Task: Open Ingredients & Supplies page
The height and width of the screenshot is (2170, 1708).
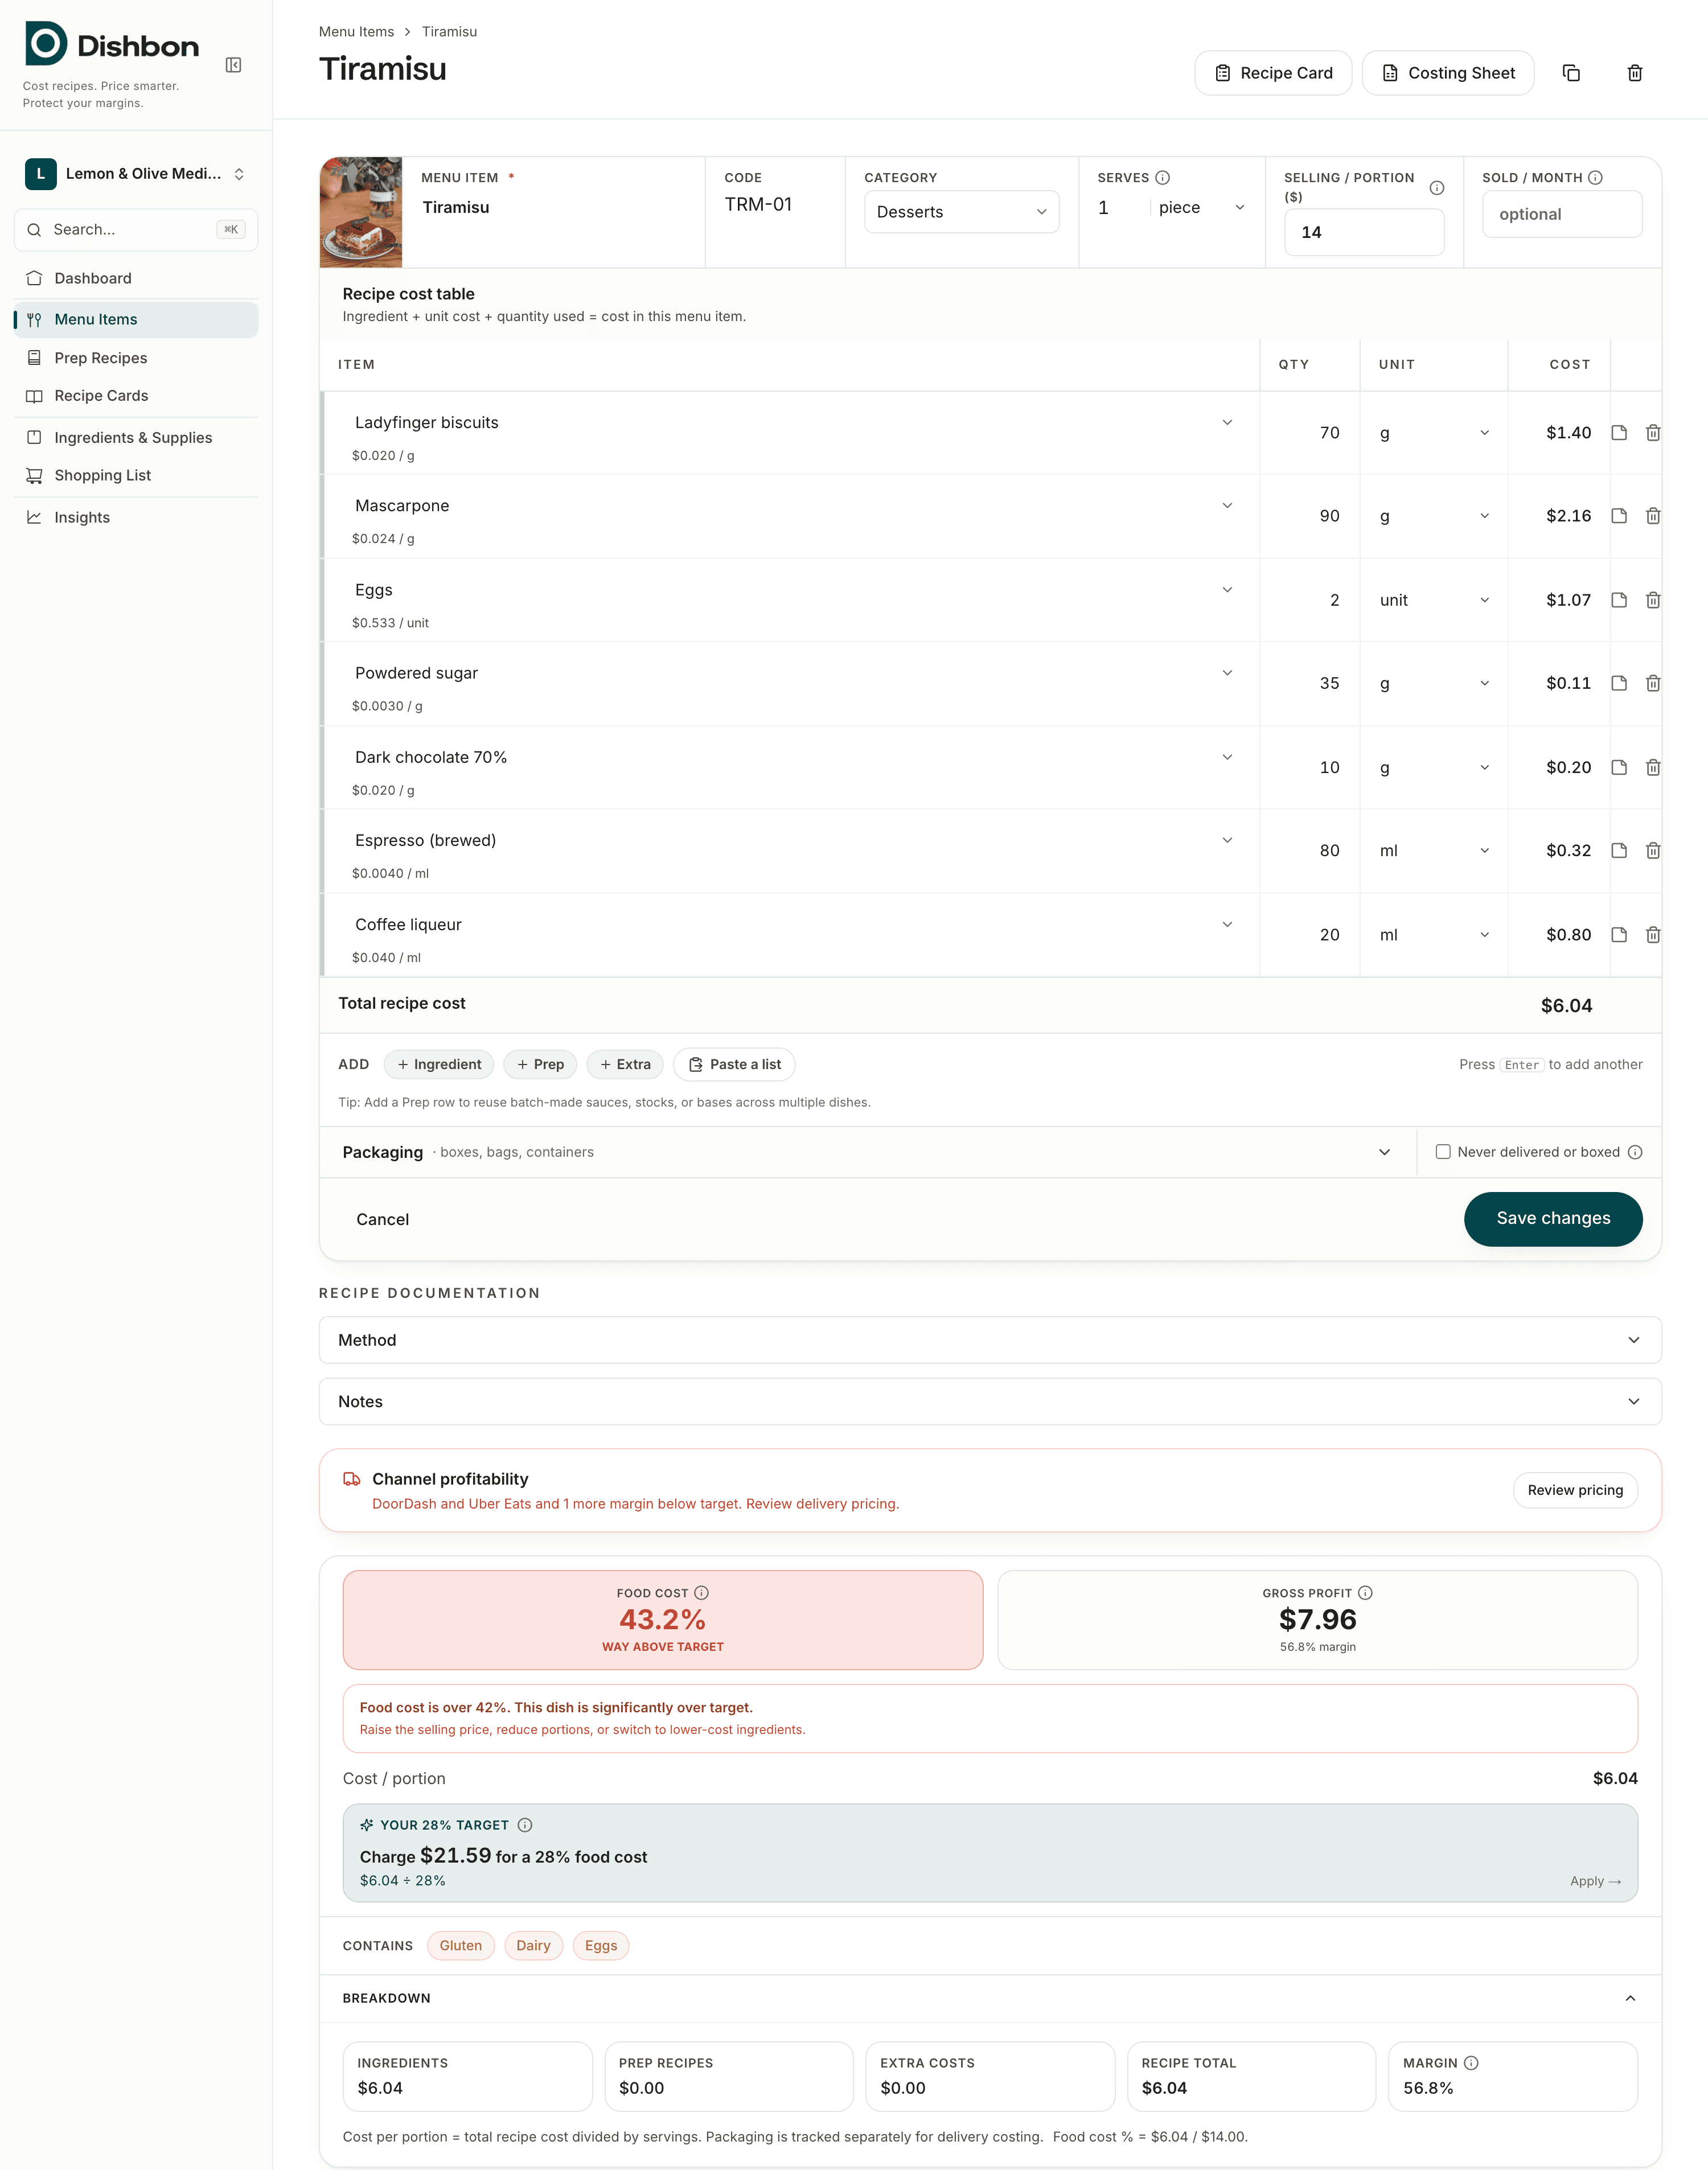Action: pyautogui.click(x=136, y=438)
